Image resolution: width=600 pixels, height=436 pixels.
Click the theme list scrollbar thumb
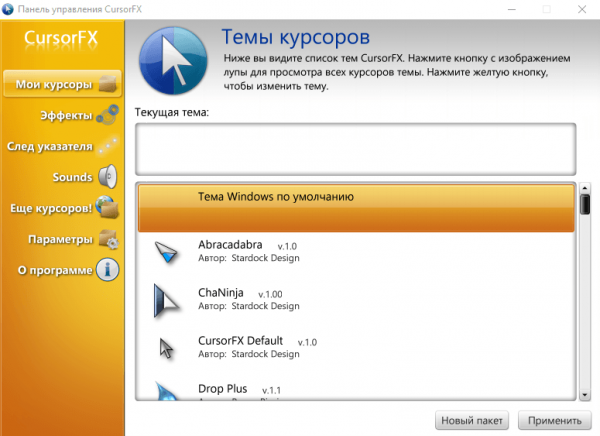585,204
